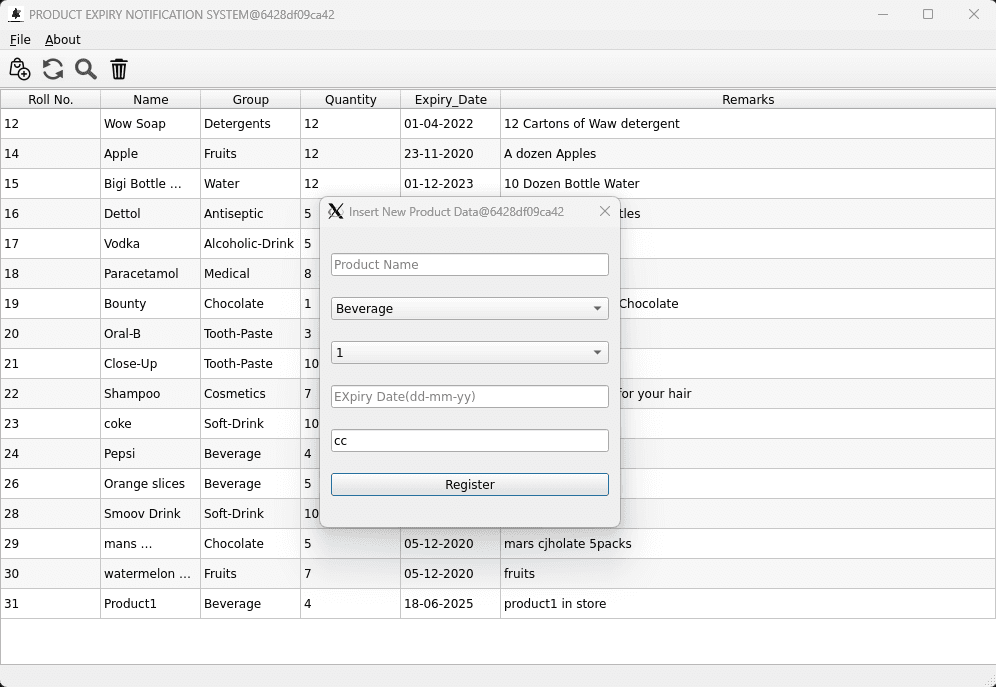Click the Quantity column header
Viewport: 996px width, 687px height.
click(x=351, y=100)
